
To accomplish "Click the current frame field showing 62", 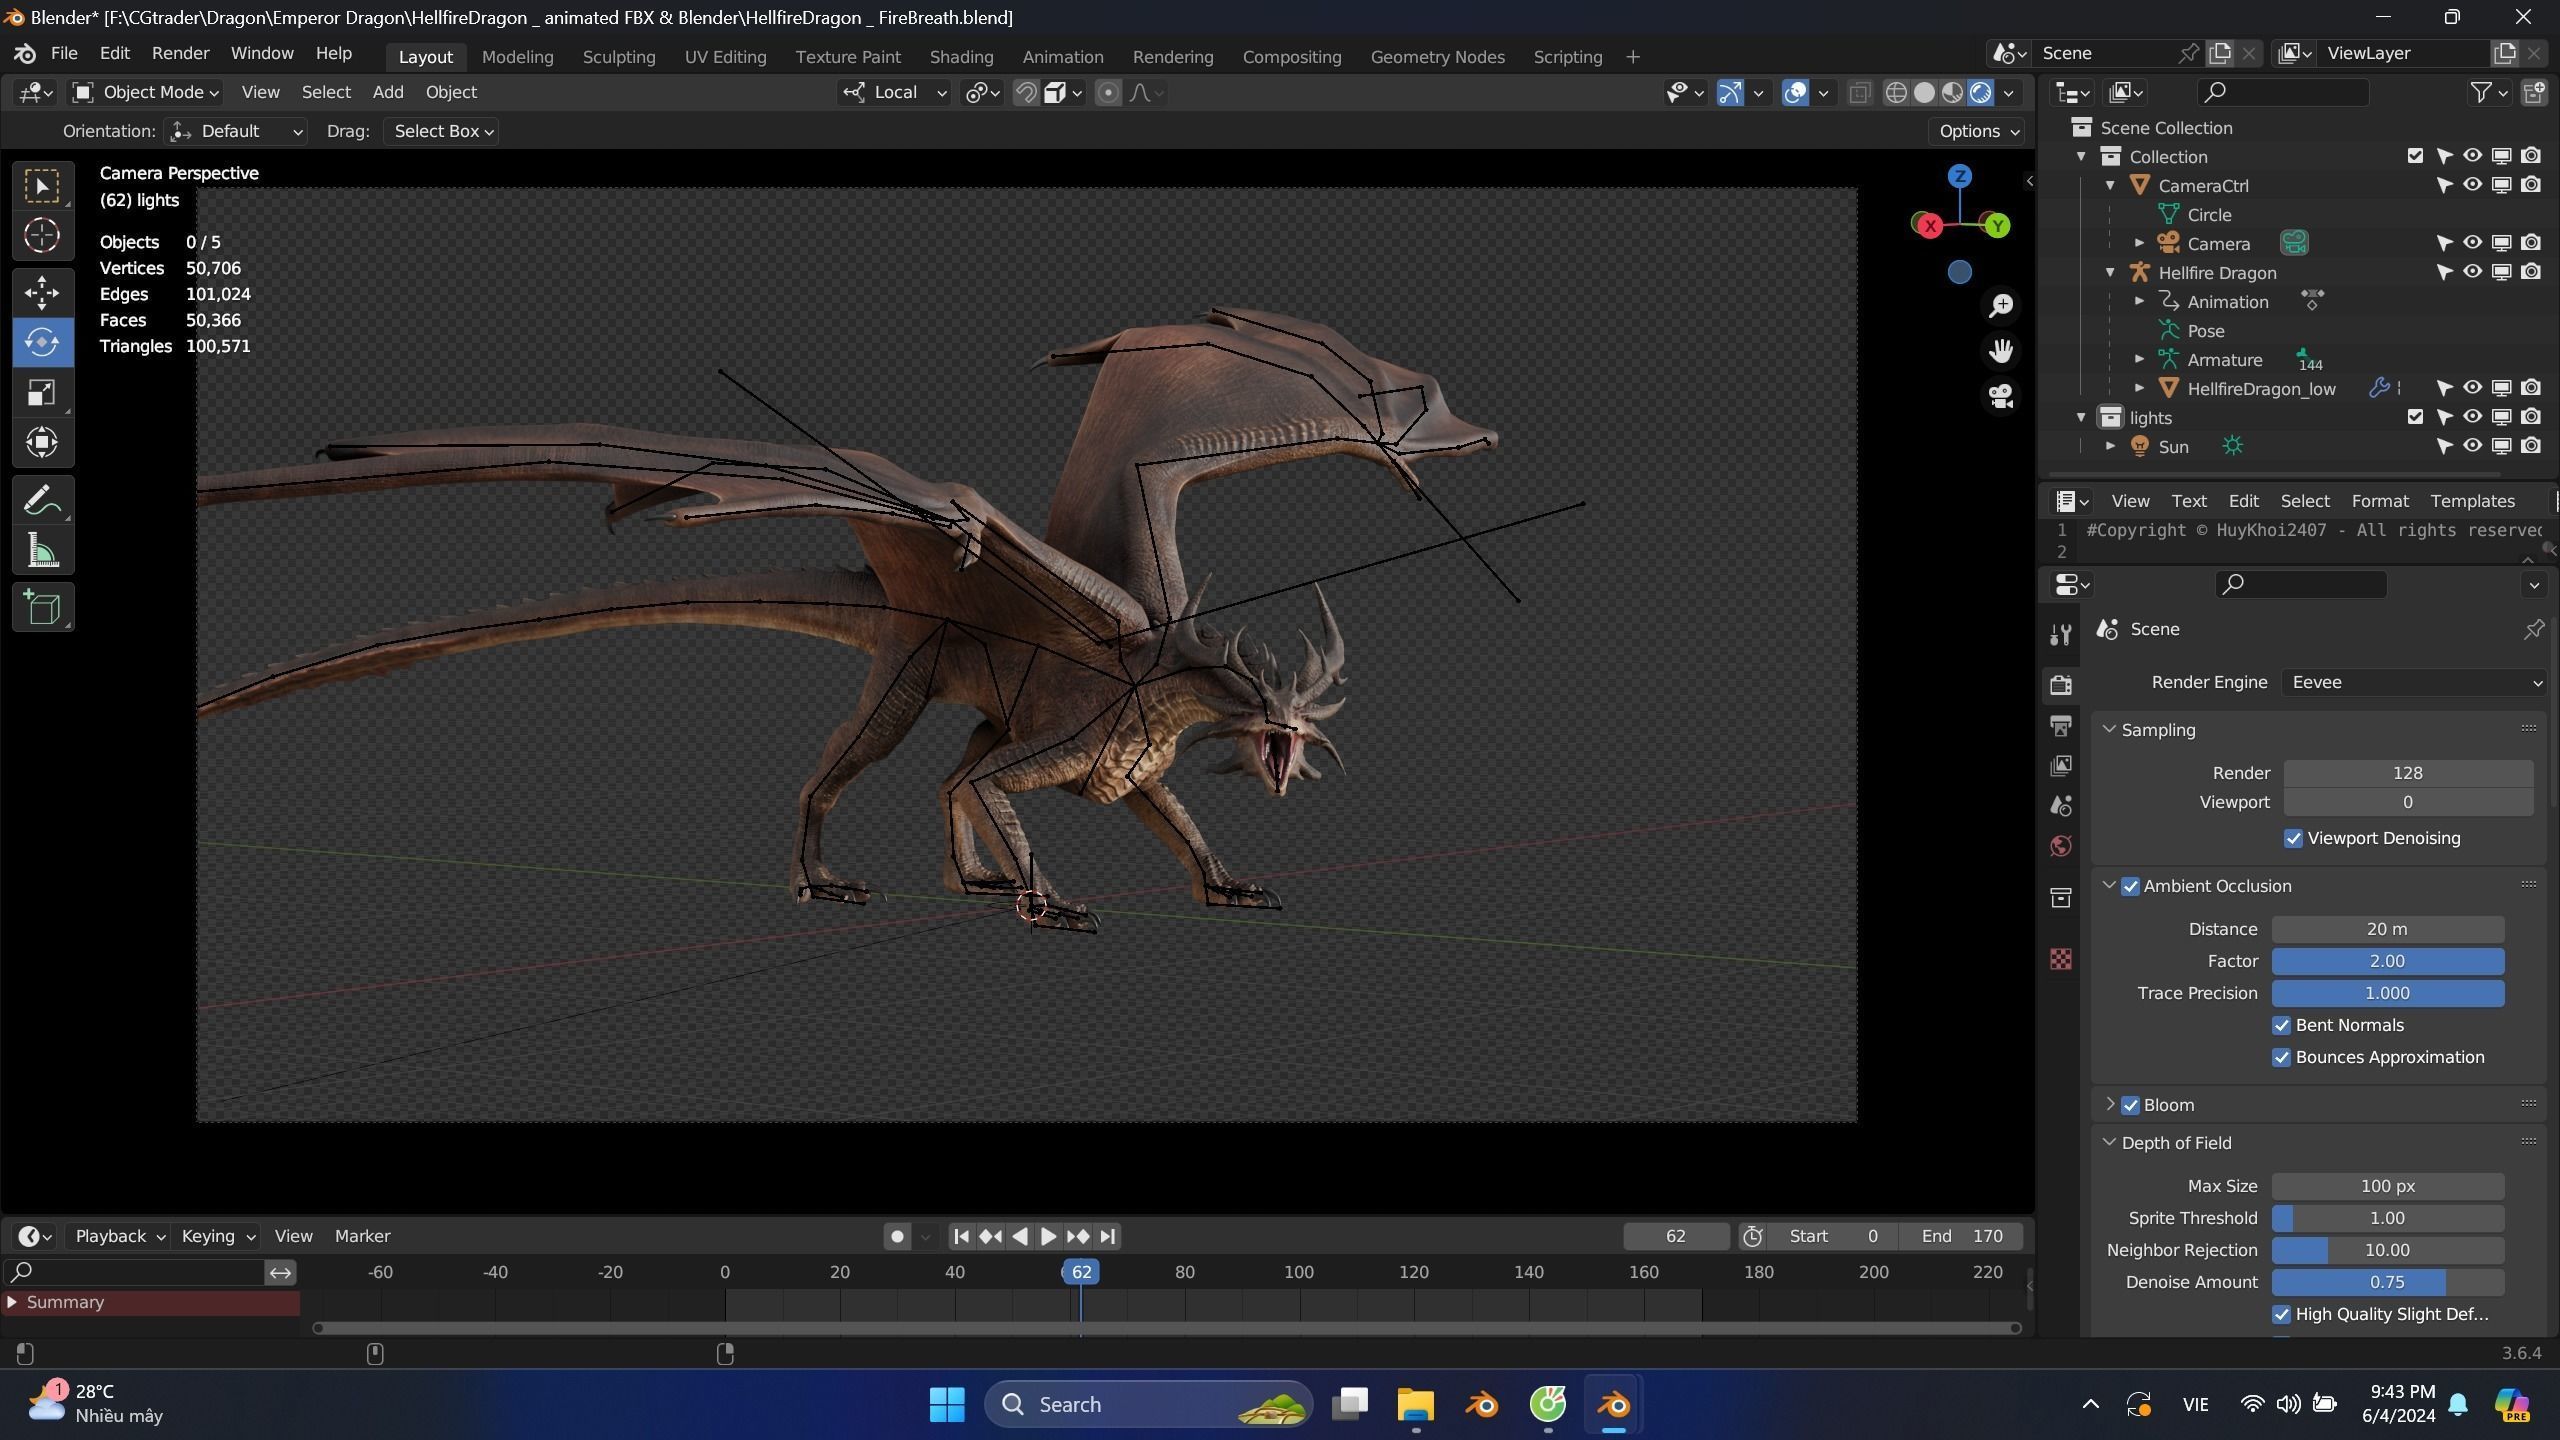I will (1675, 1237).
